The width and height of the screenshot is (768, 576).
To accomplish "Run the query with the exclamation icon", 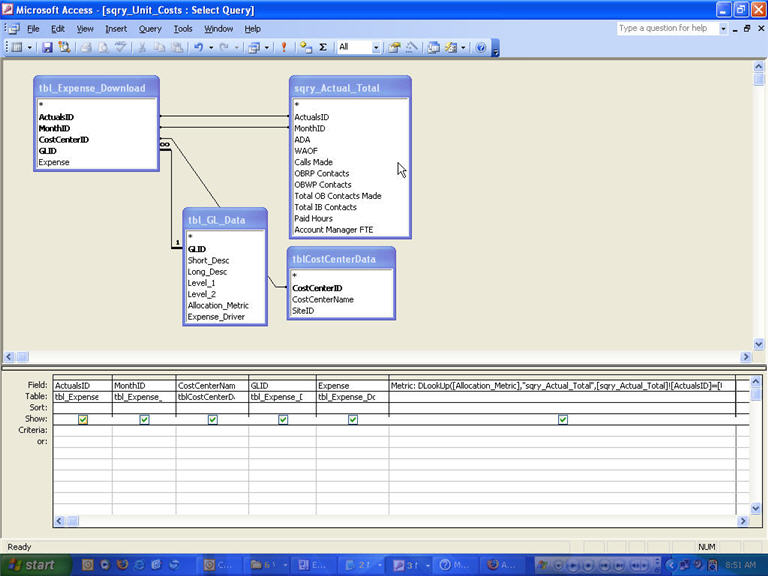I will point(284,47).
